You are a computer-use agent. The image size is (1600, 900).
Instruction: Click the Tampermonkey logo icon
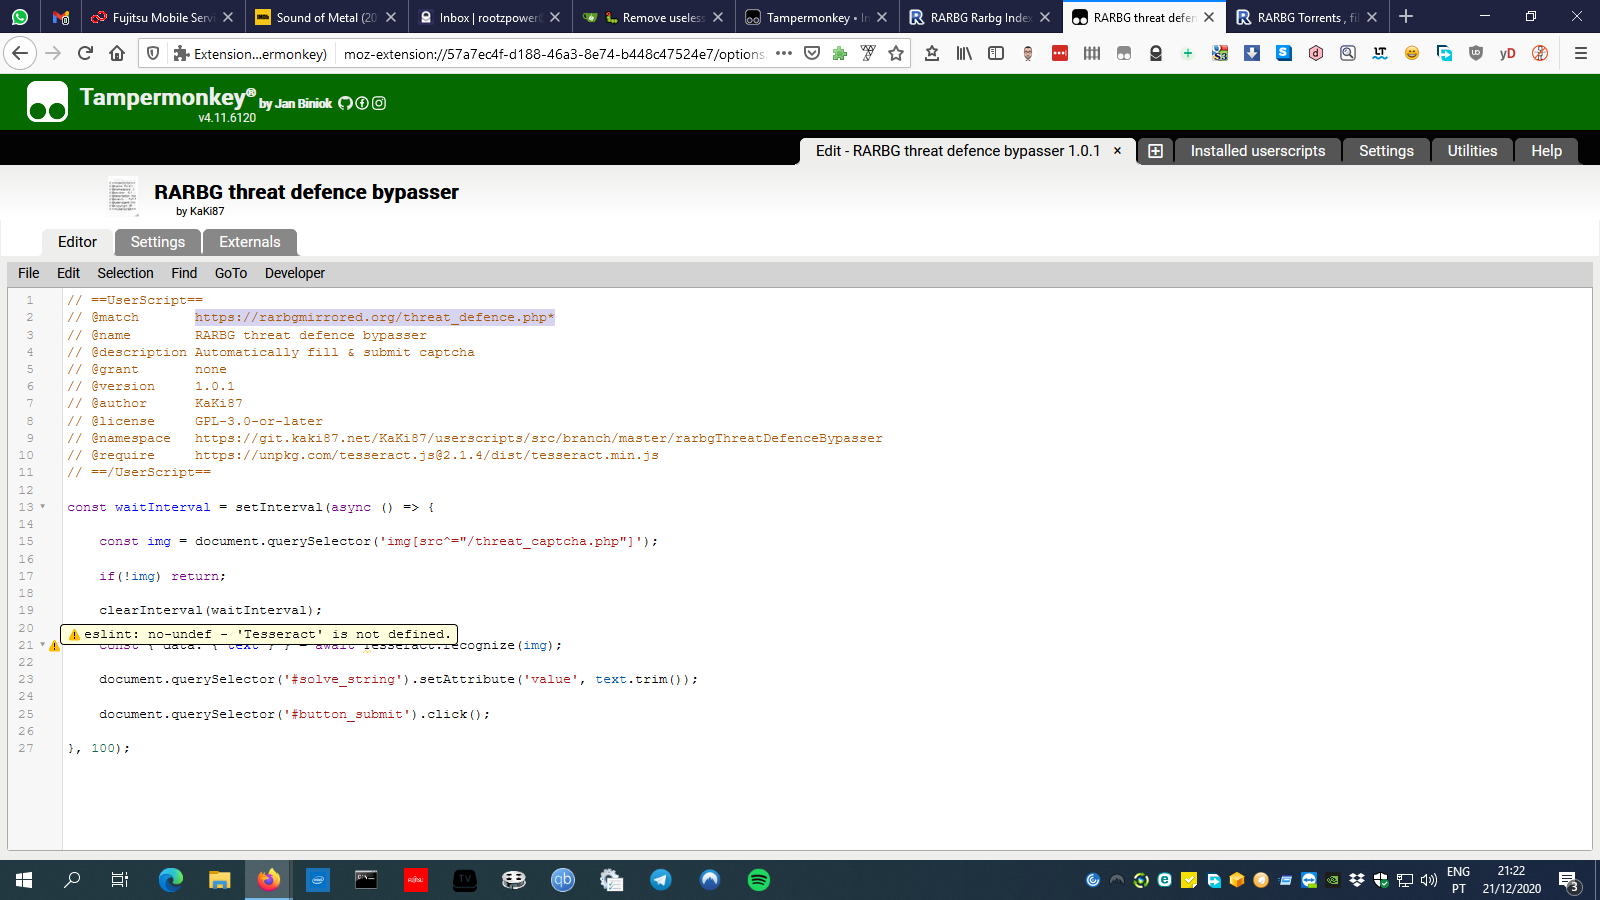(x=47, y=101)
